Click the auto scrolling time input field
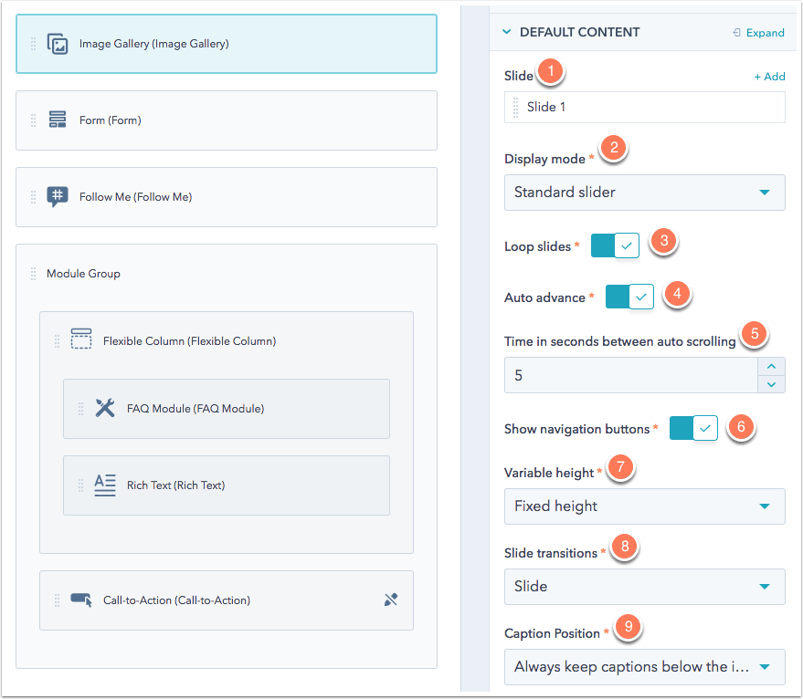The image size is (803, 699). tap(631, 375)
